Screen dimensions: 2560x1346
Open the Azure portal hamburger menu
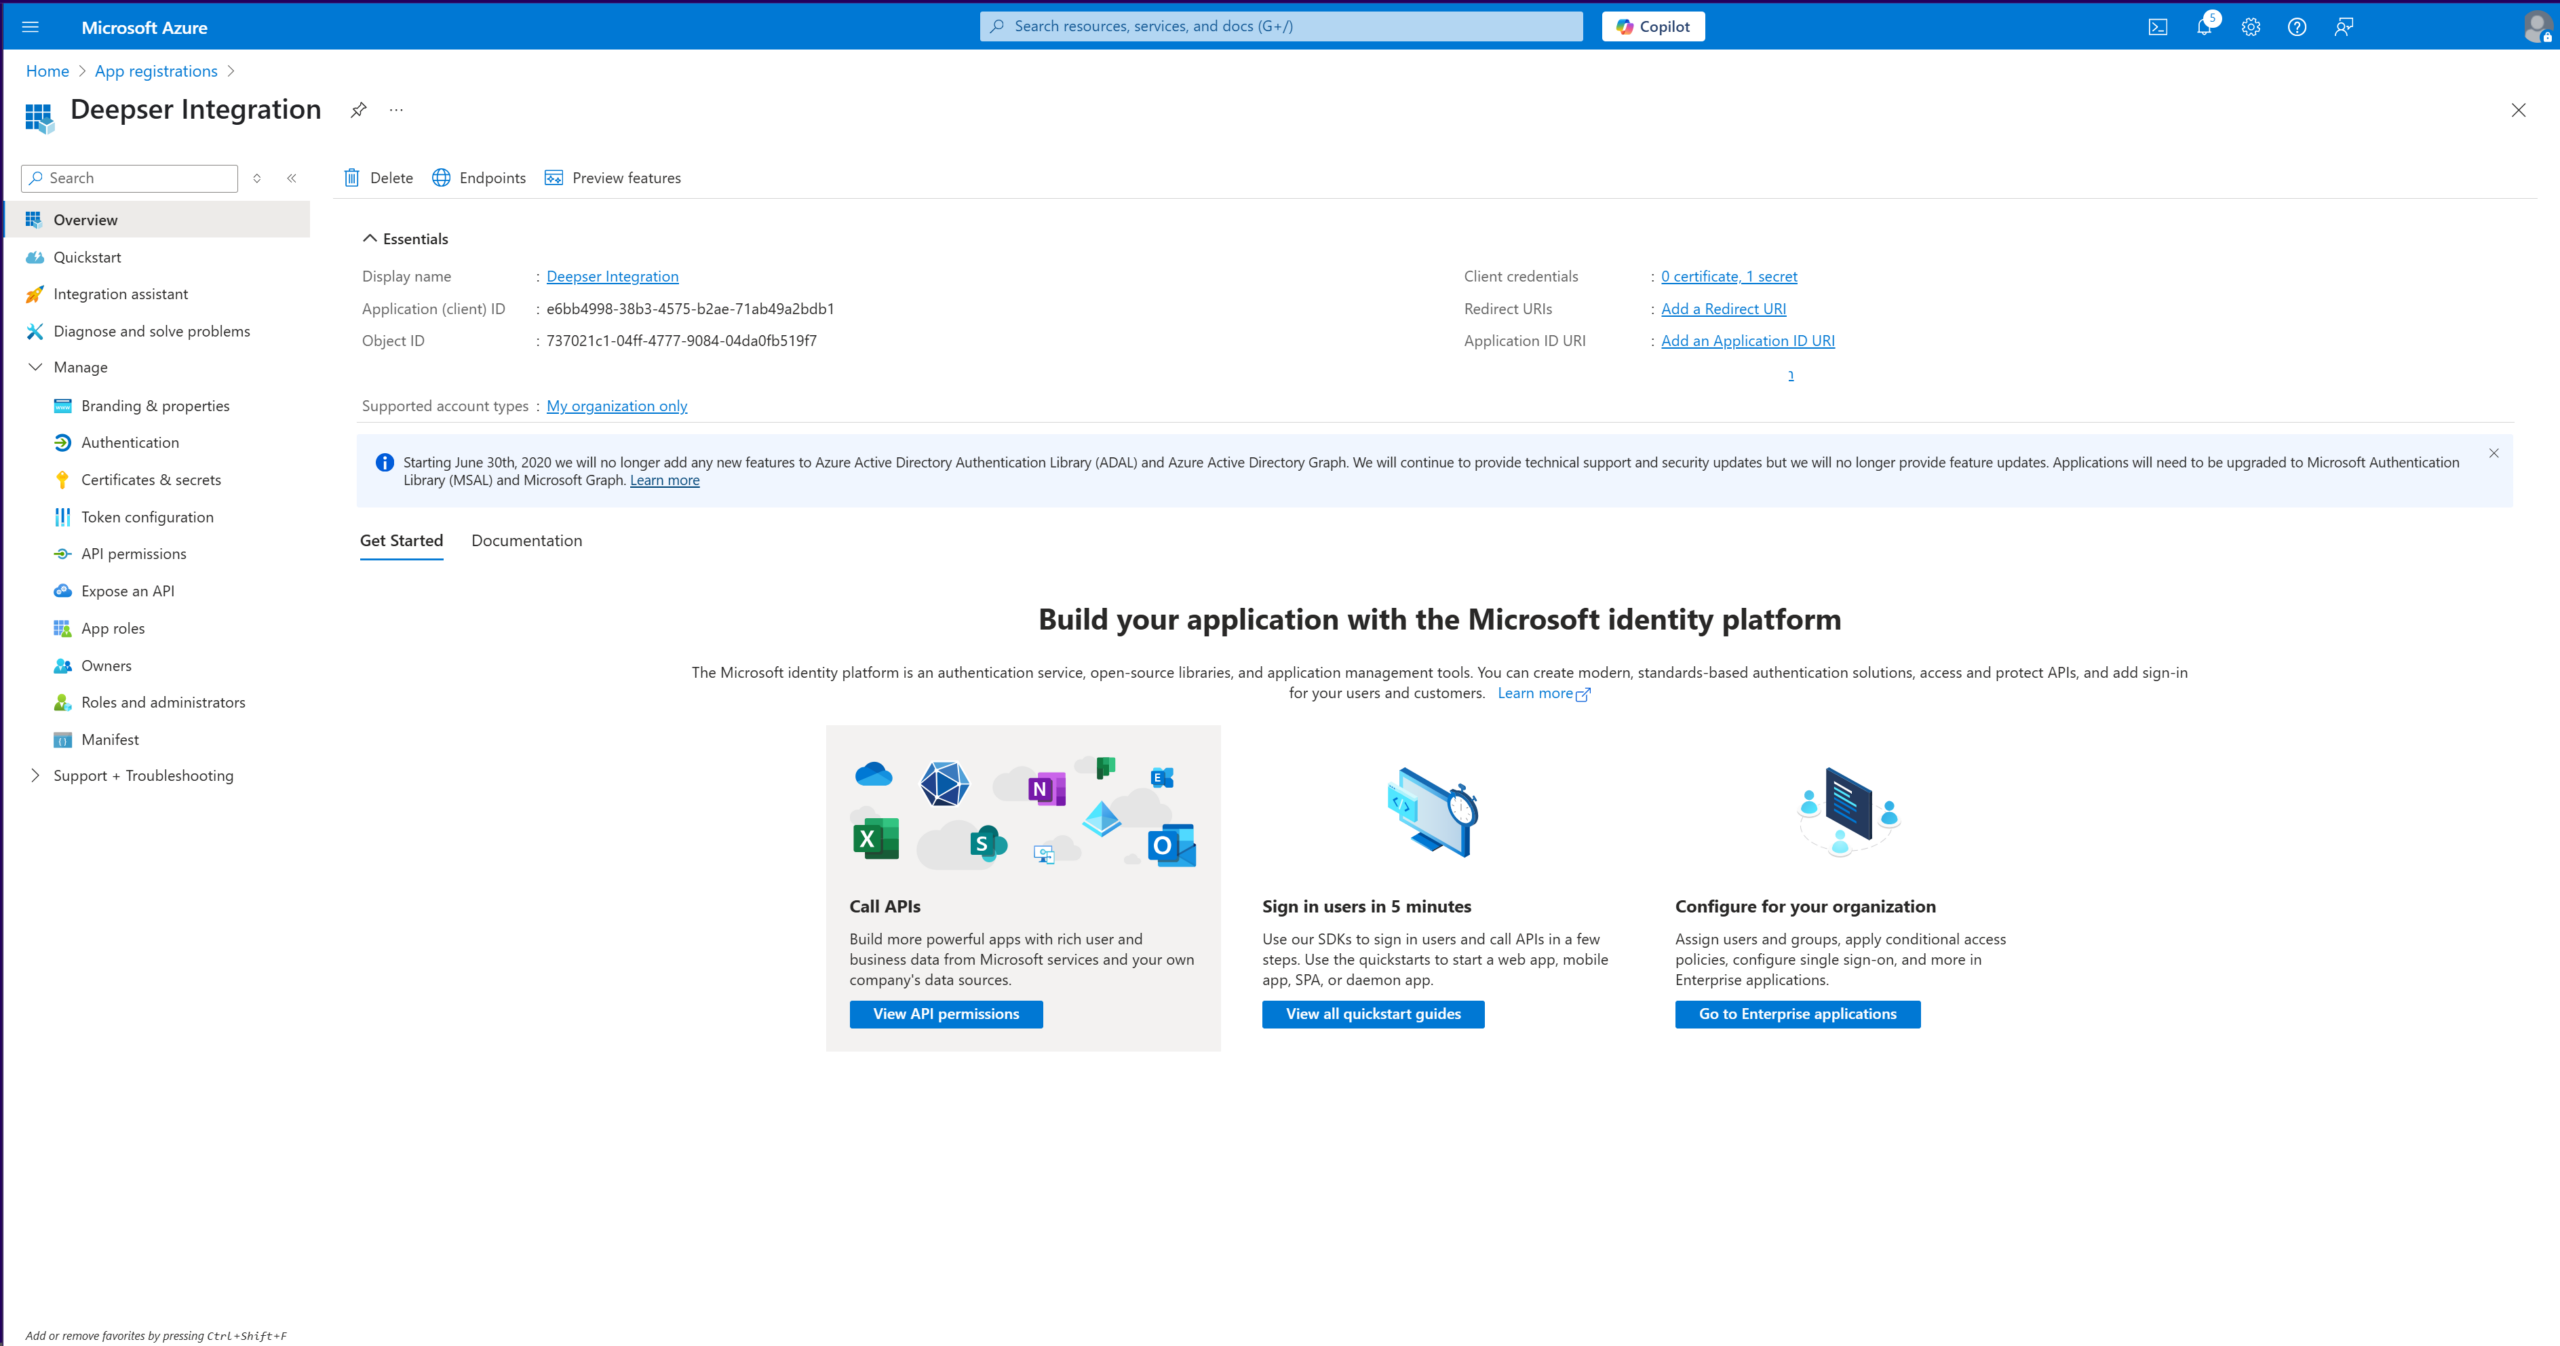[x=30, y=27]
